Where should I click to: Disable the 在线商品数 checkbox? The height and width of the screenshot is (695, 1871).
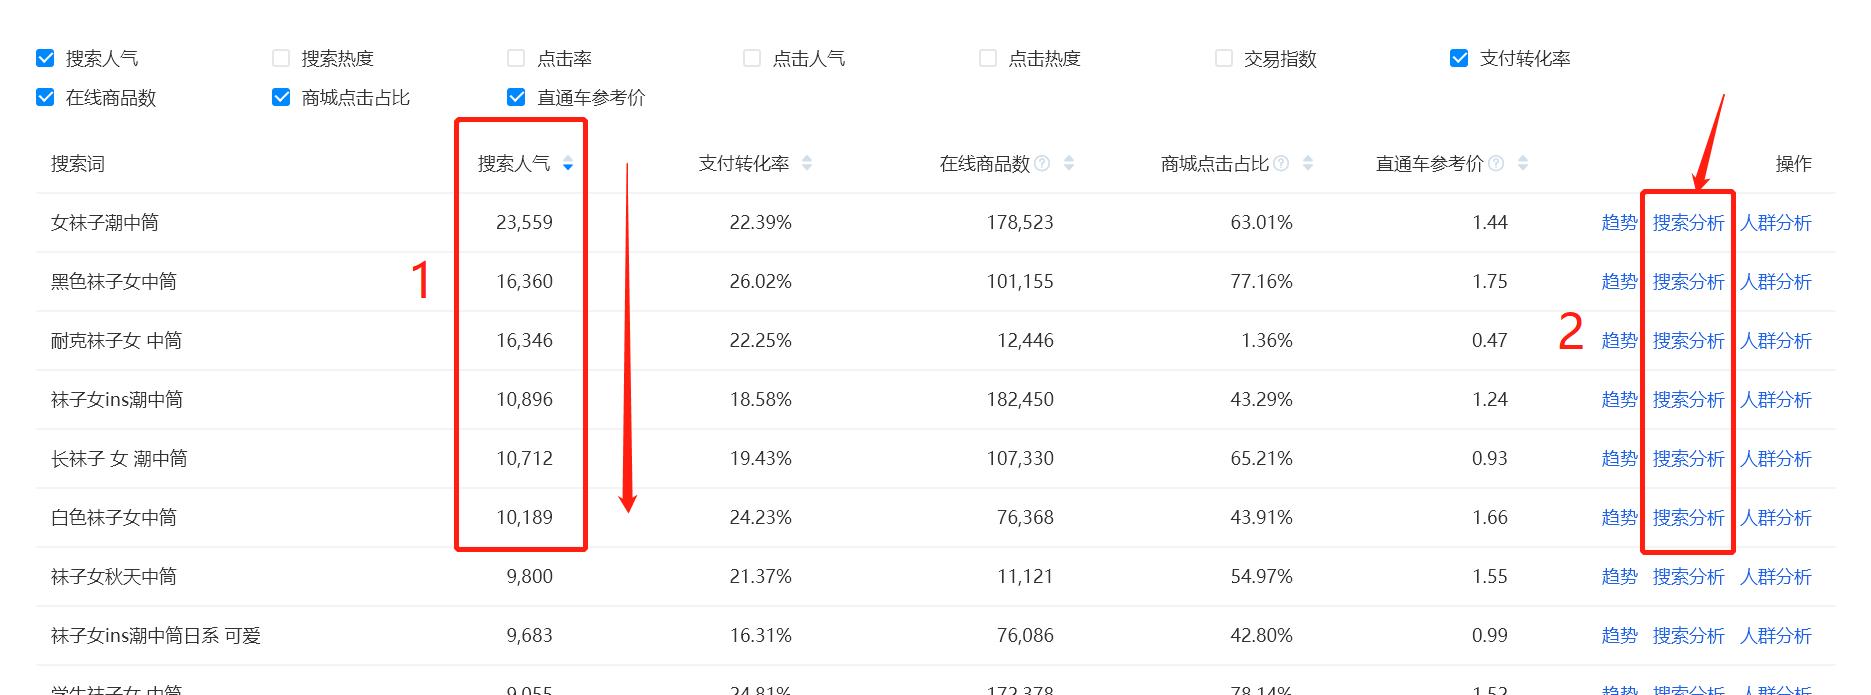pyautogui.click(x=45, y=97)
